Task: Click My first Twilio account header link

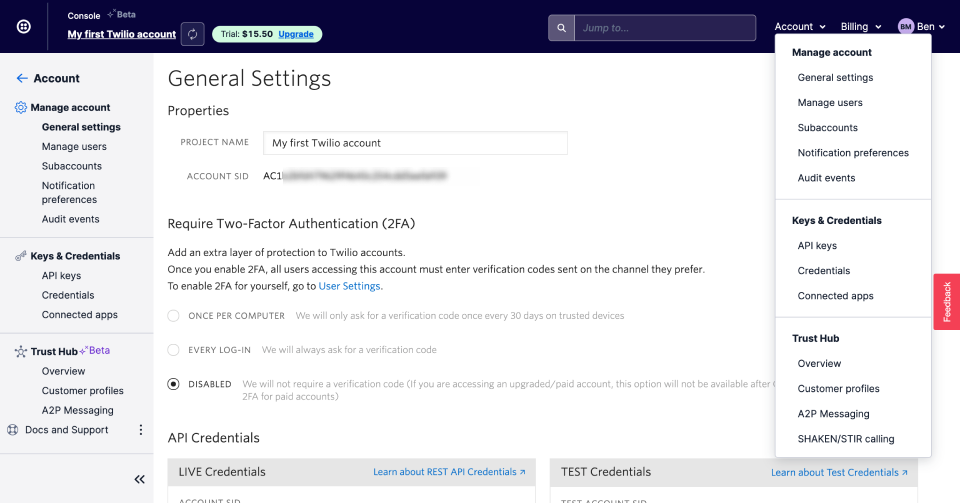Action: coord(122,34)
